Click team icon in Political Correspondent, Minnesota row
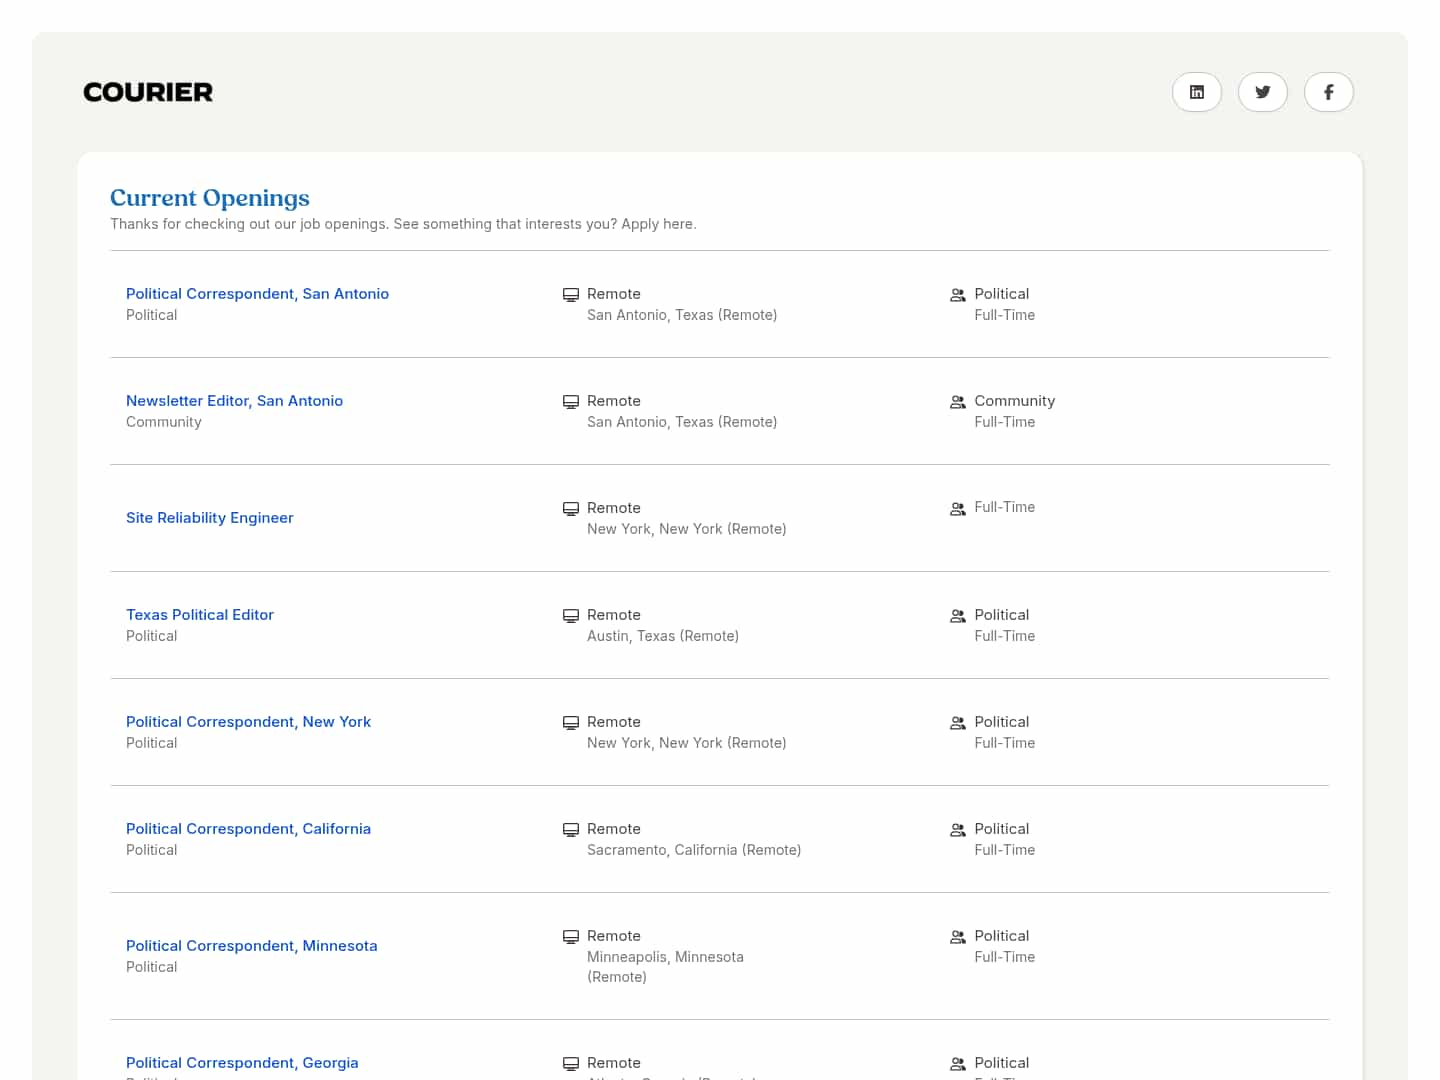Viewport: 1440px width, 1080px height. (957, 937)
